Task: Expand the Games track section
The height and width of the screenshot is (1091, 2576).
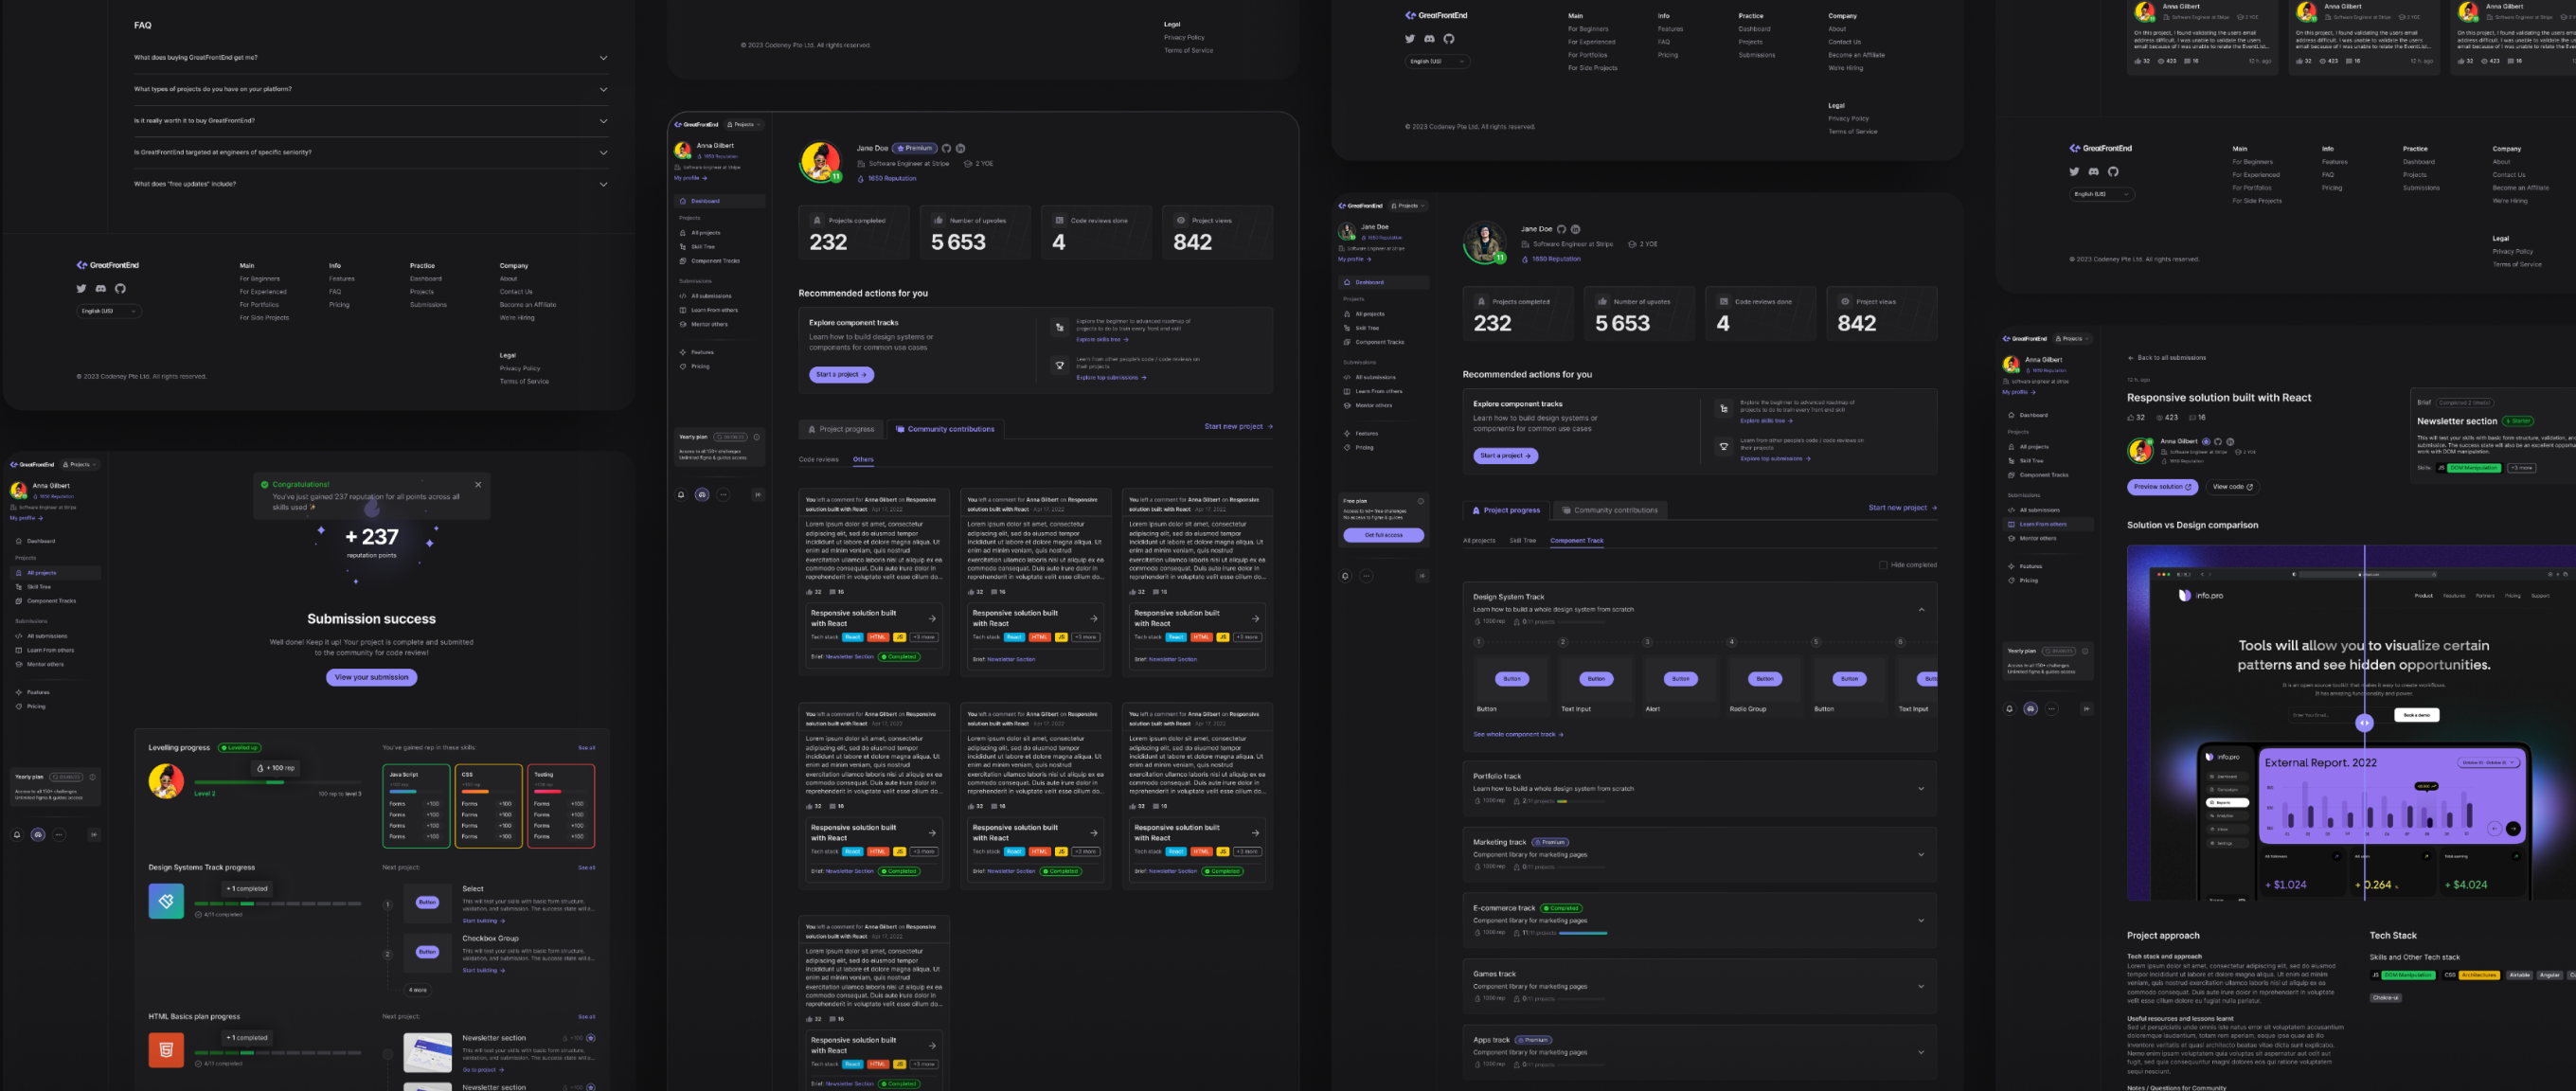Action: [1921, 986]
